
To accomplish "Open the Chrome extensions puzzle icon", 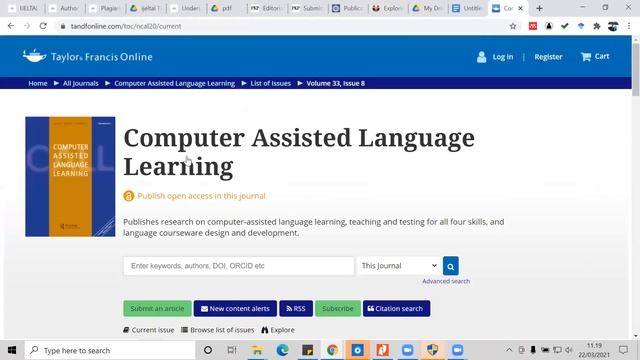I will click(597, 26).
